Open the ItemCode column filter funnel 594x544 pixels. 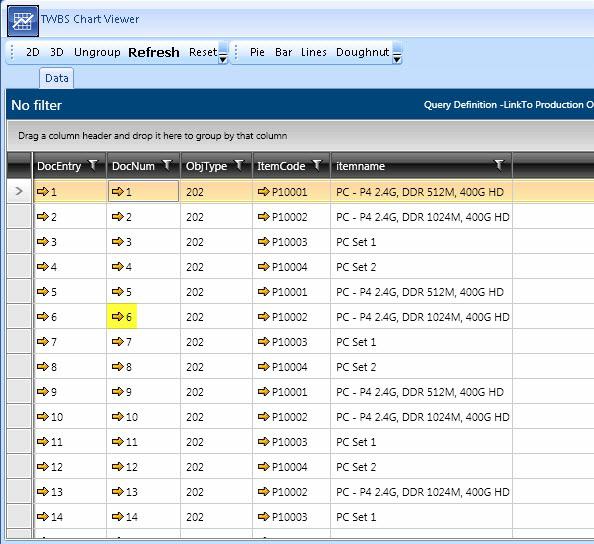pos(317,165)
